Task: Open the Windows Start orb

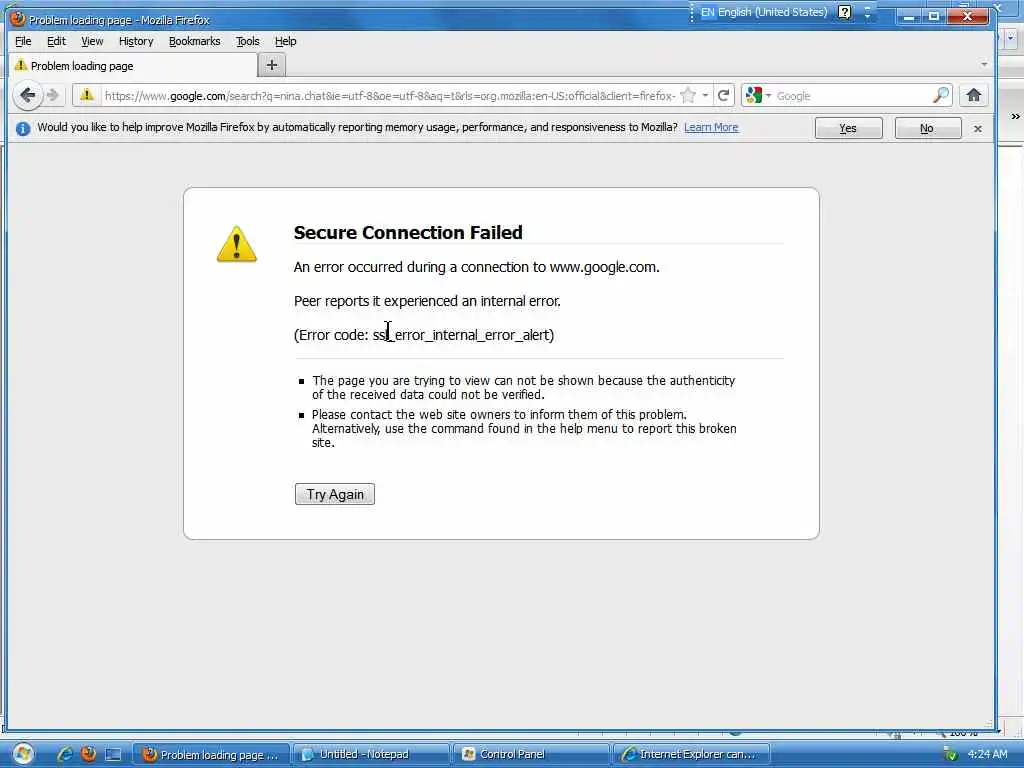Action: pos(23,754)
